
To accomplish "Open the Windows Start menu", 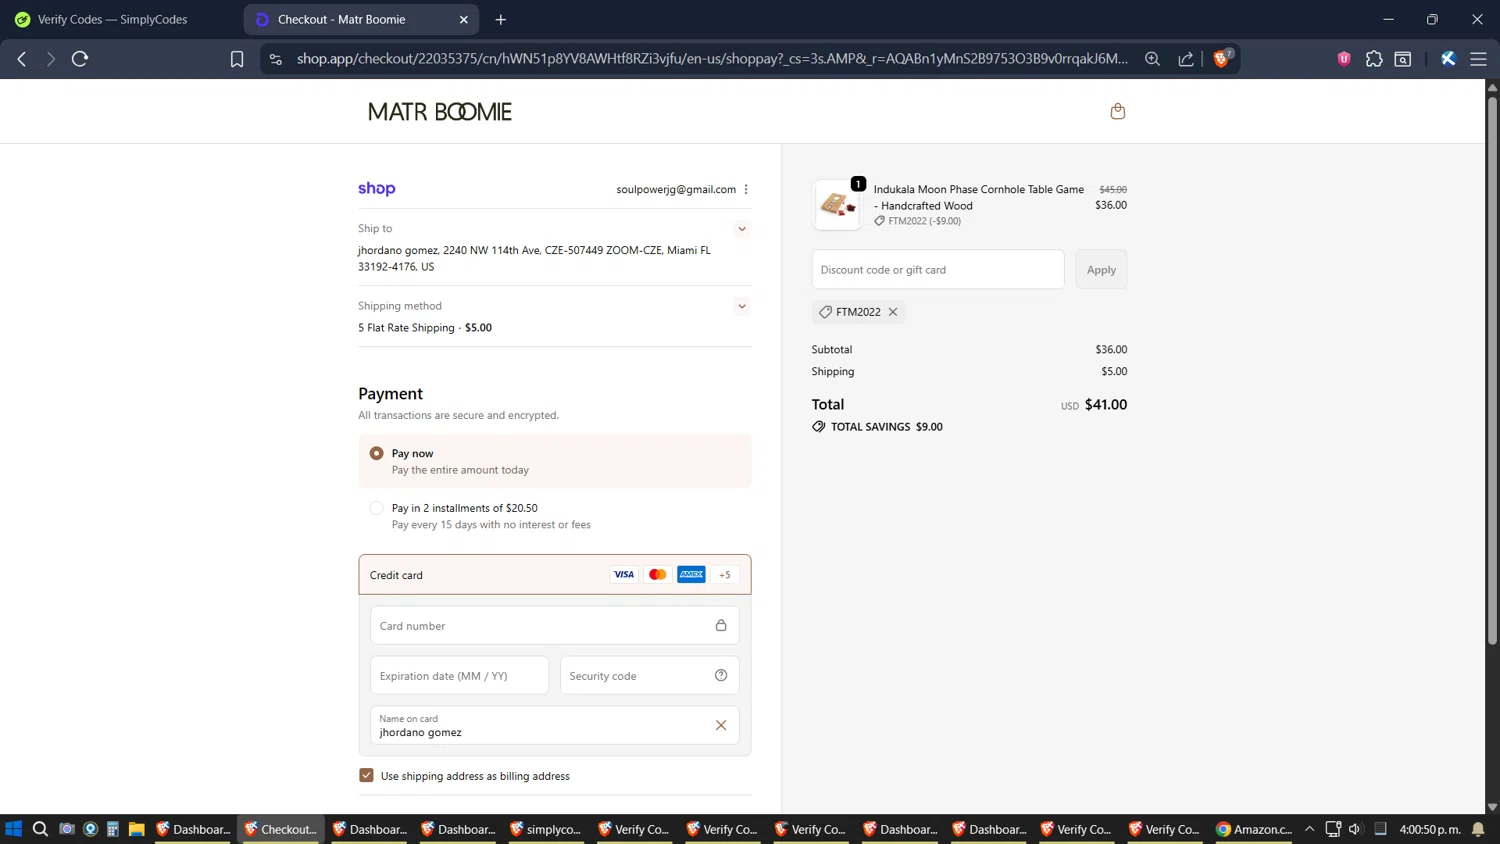I will [x=14, y=829].
